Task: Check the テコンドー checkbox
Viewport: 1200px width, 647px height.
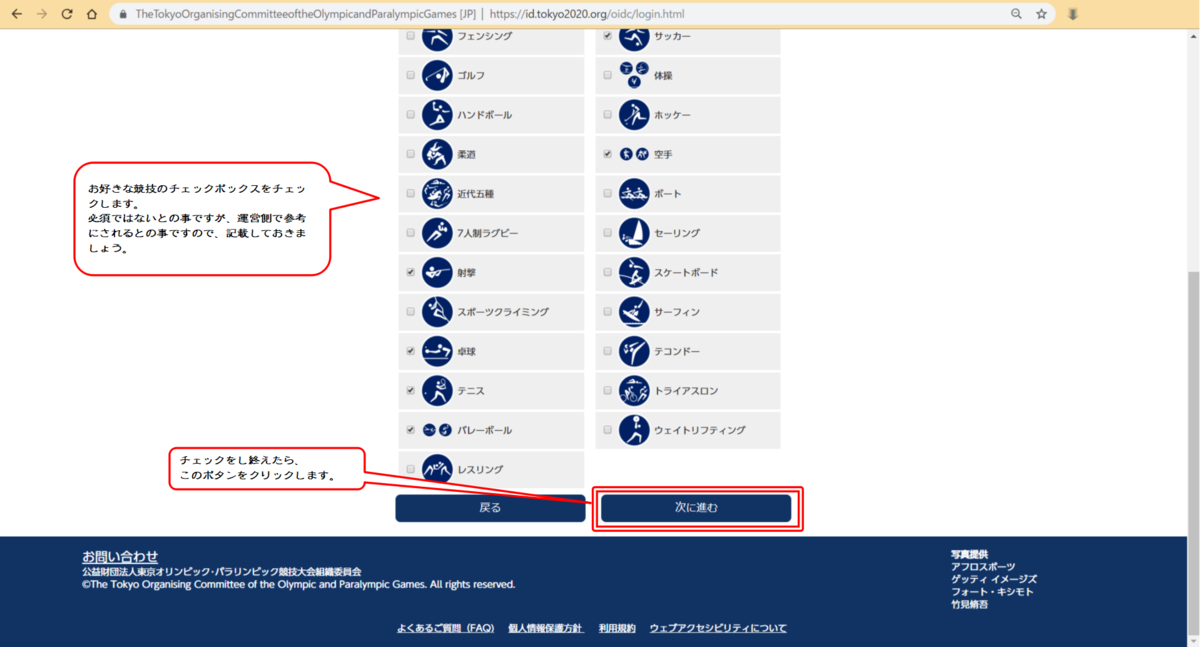Action: (x=607, y=351)
